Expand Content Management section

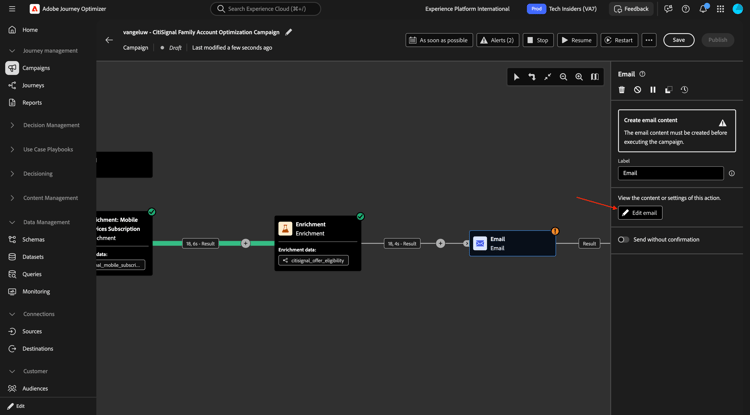tap(12, 198)
